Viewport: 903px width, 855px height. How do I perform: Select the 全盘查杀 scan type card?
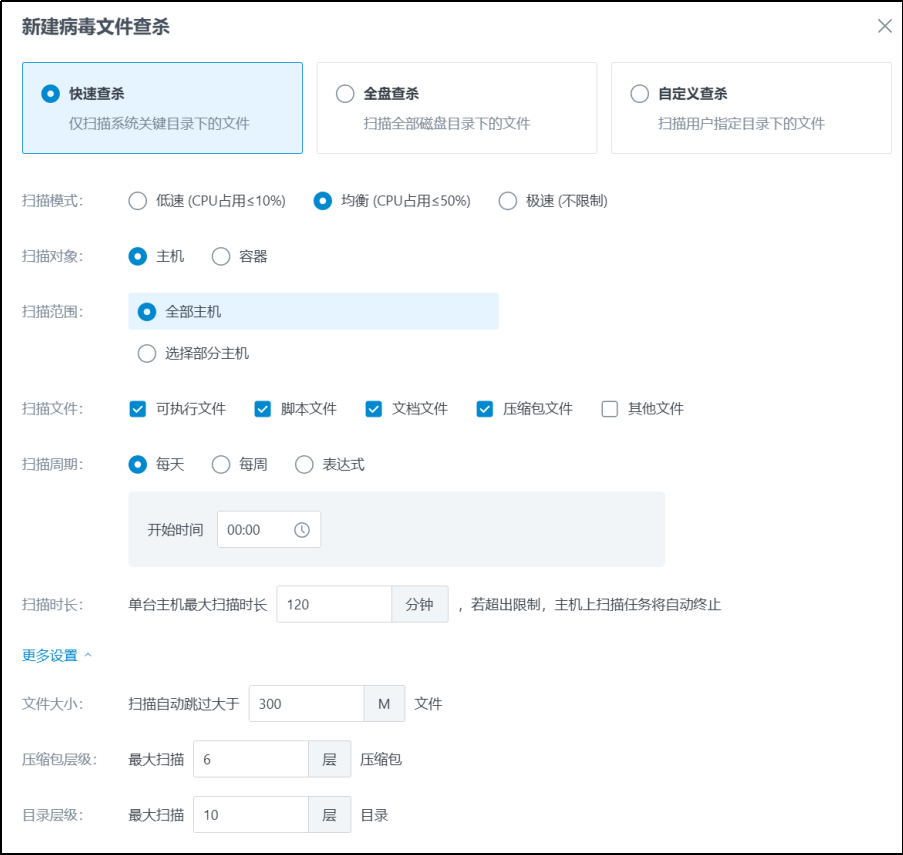[456, 108]
